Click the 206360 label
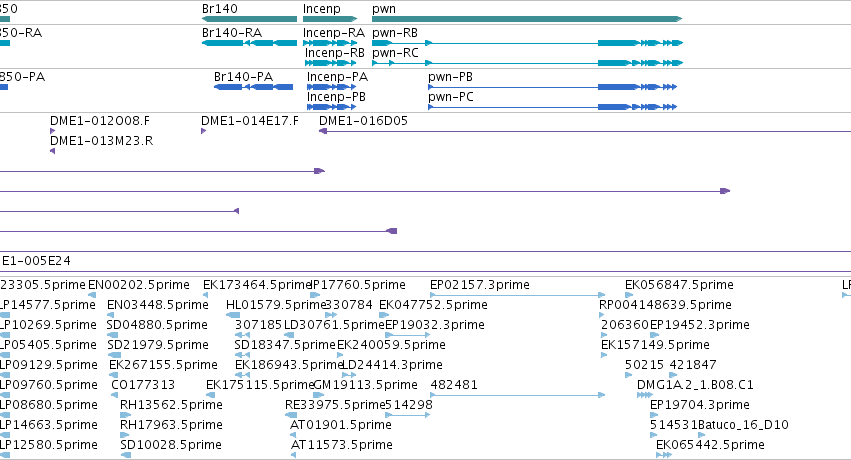The height and width of the screenshot is (460, 851). click(x=625, y=325)
